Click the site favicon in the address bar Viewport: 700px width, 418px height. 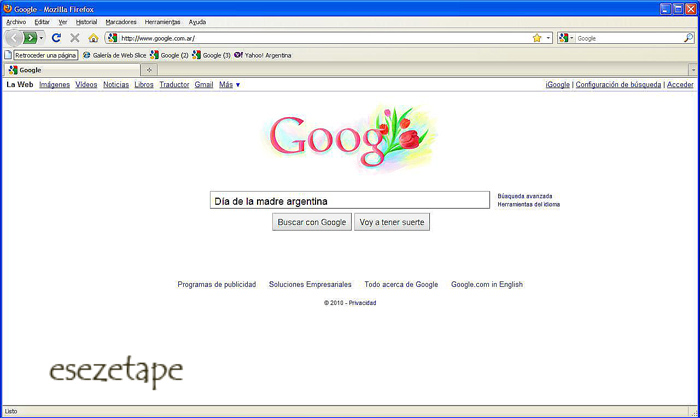pos(112,38)
